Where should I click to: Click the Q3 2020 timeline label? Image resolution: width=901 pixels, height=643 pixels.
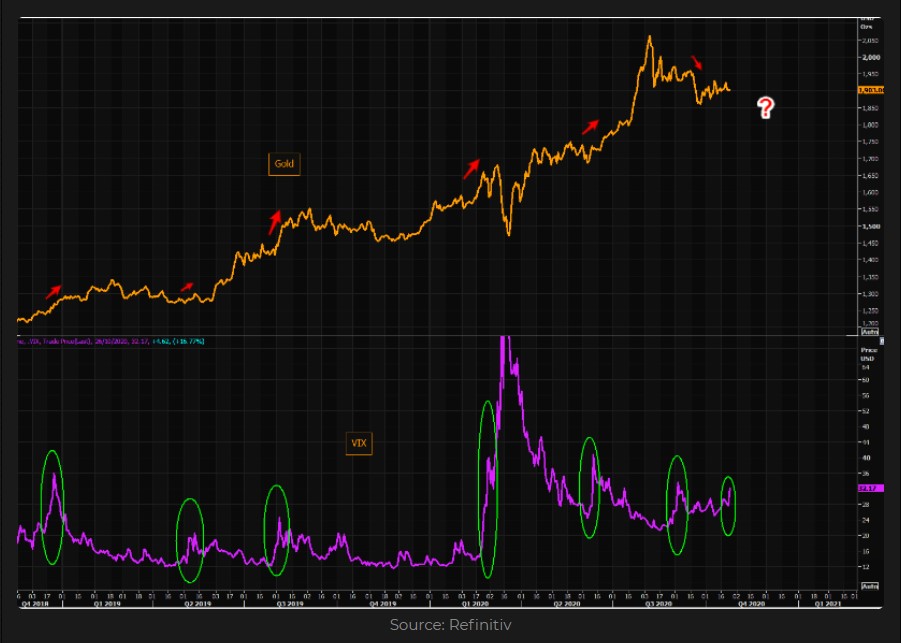[x=659, y=604]
